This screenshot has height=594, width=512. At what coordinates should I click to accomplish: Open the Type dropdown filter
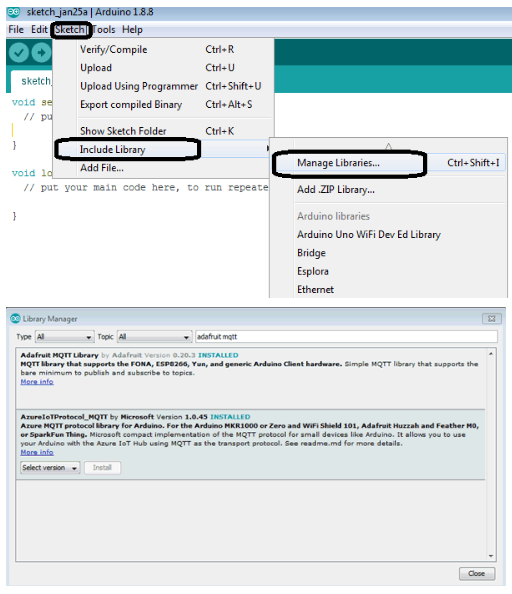pyautogui.click(x=64, y=337)
